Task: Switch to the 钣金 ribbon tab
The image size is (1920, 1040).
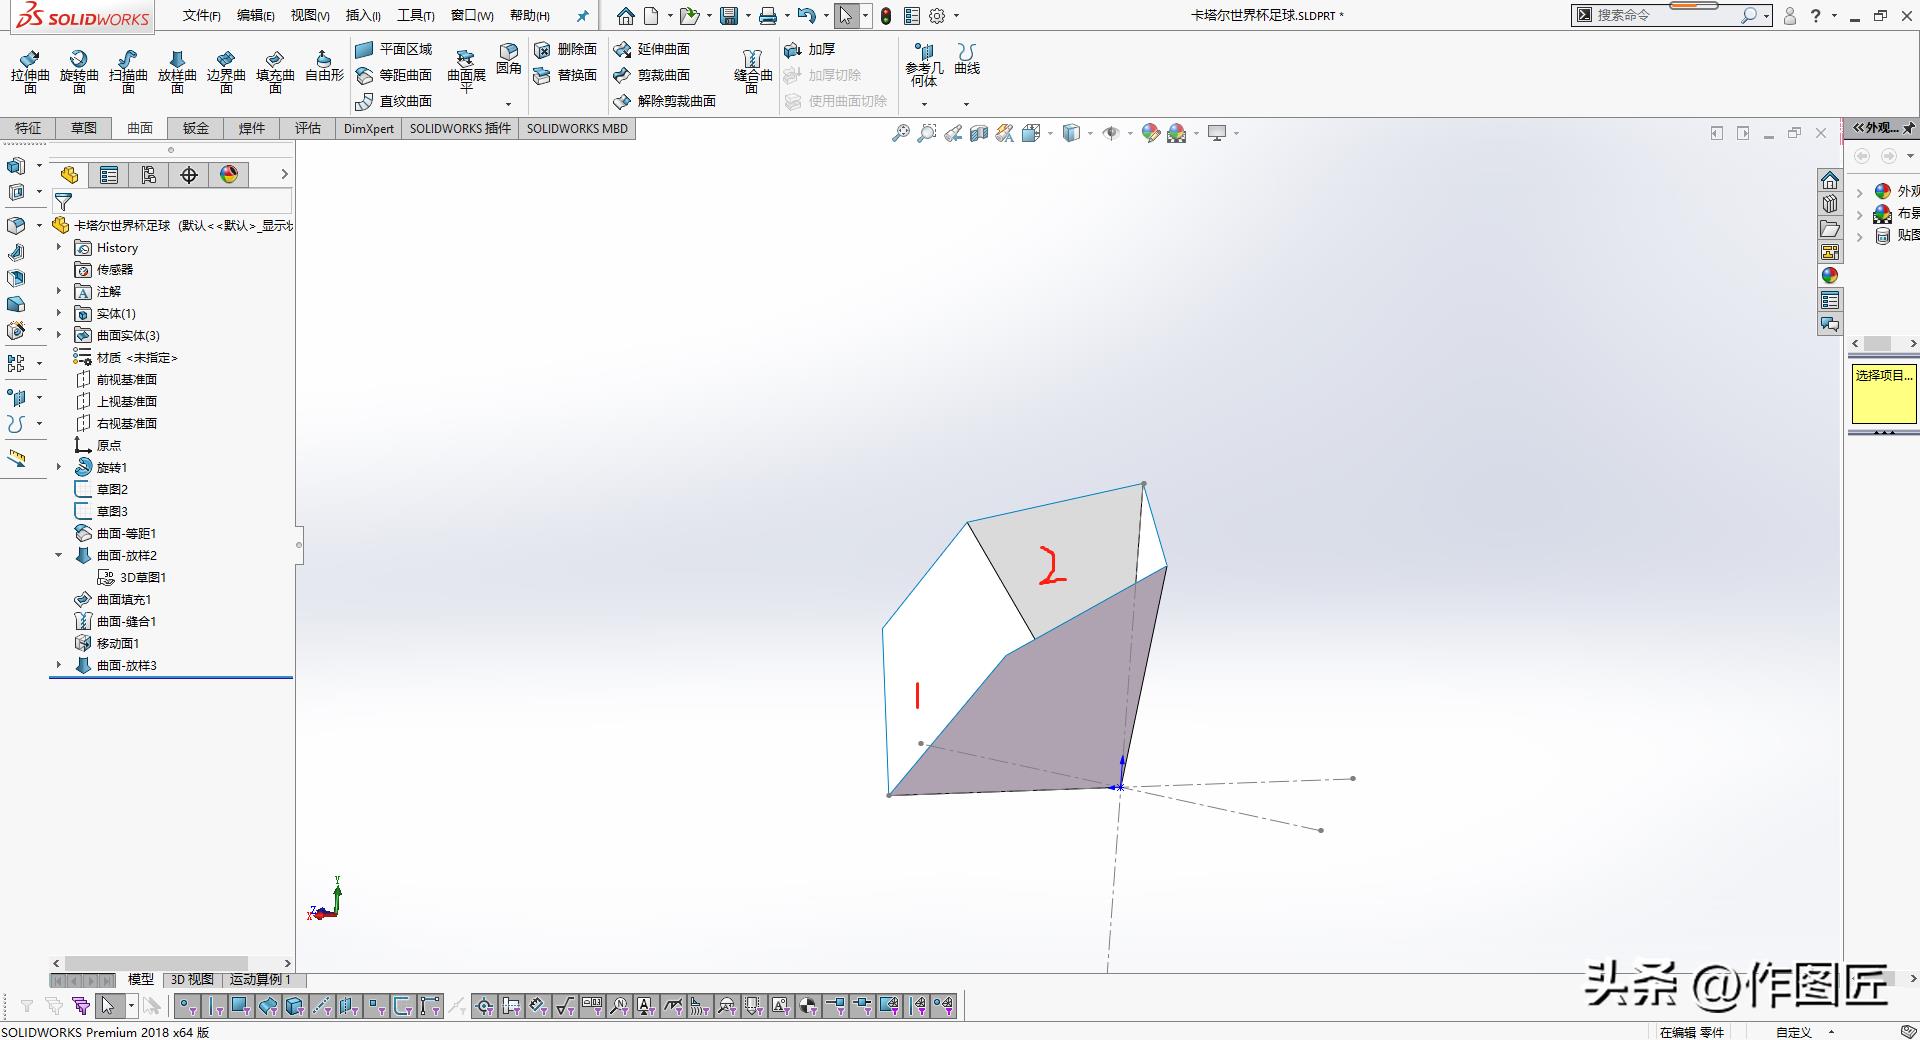Action: click(196, 128)
